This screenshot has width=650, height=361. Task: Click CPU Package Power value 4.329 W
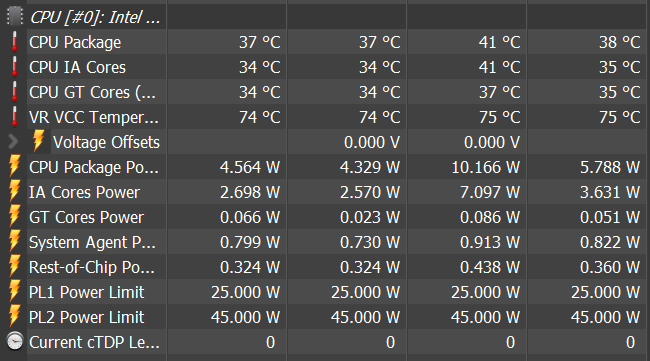point(370,167)
